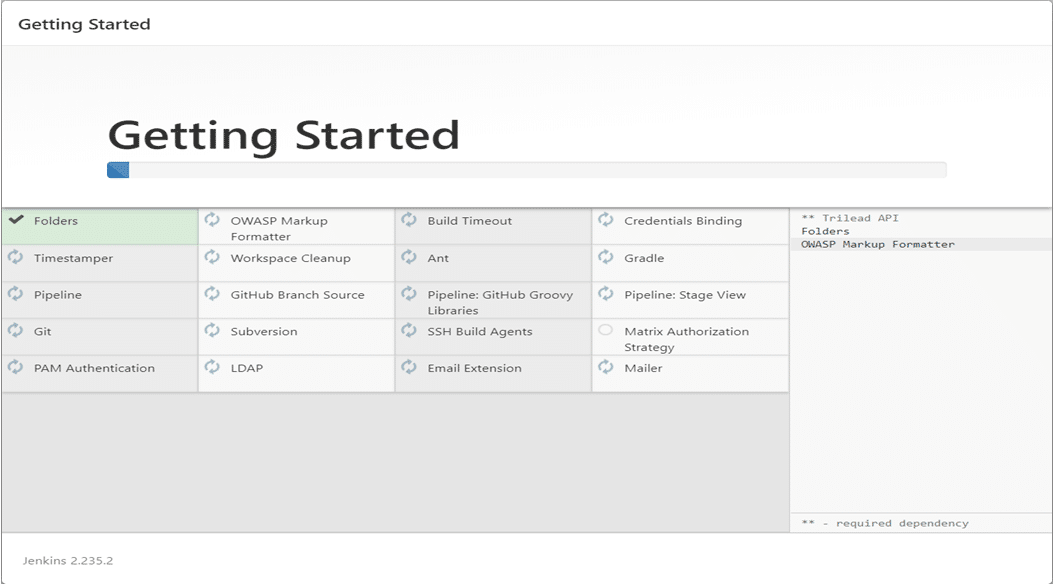Click "Folders" entry in the install log
This screenshot has height=585, width=1054.
point(825,231)
